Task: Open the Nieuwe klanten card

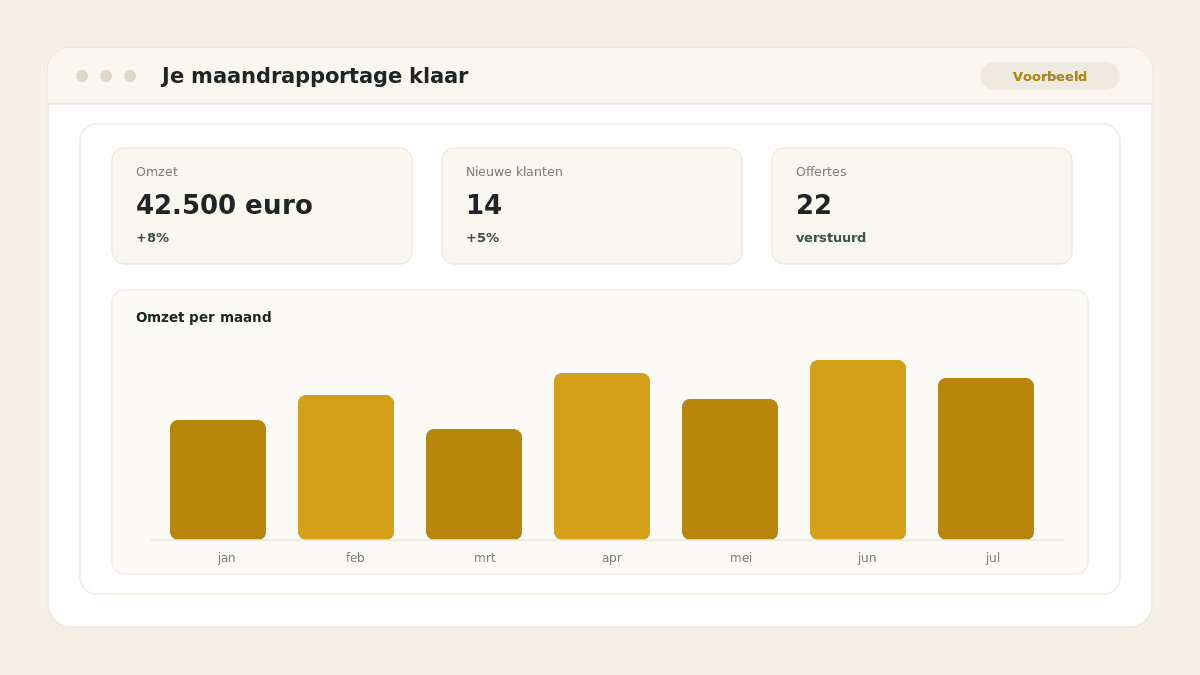Action: point(592,206)
